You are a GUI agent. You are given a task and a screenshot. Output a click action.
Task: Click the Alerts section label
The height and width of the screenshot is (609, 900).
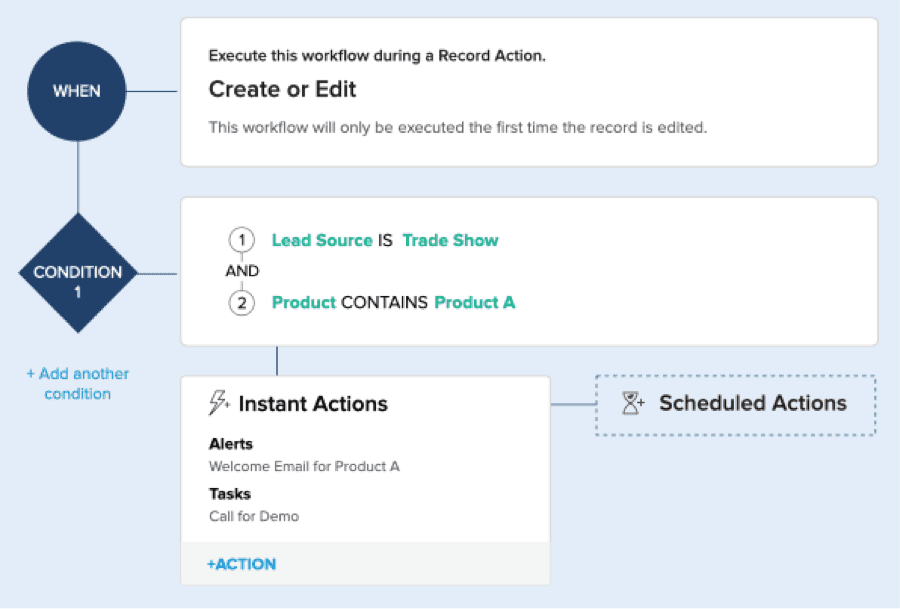pyautogui.click(x=231, y=444)
